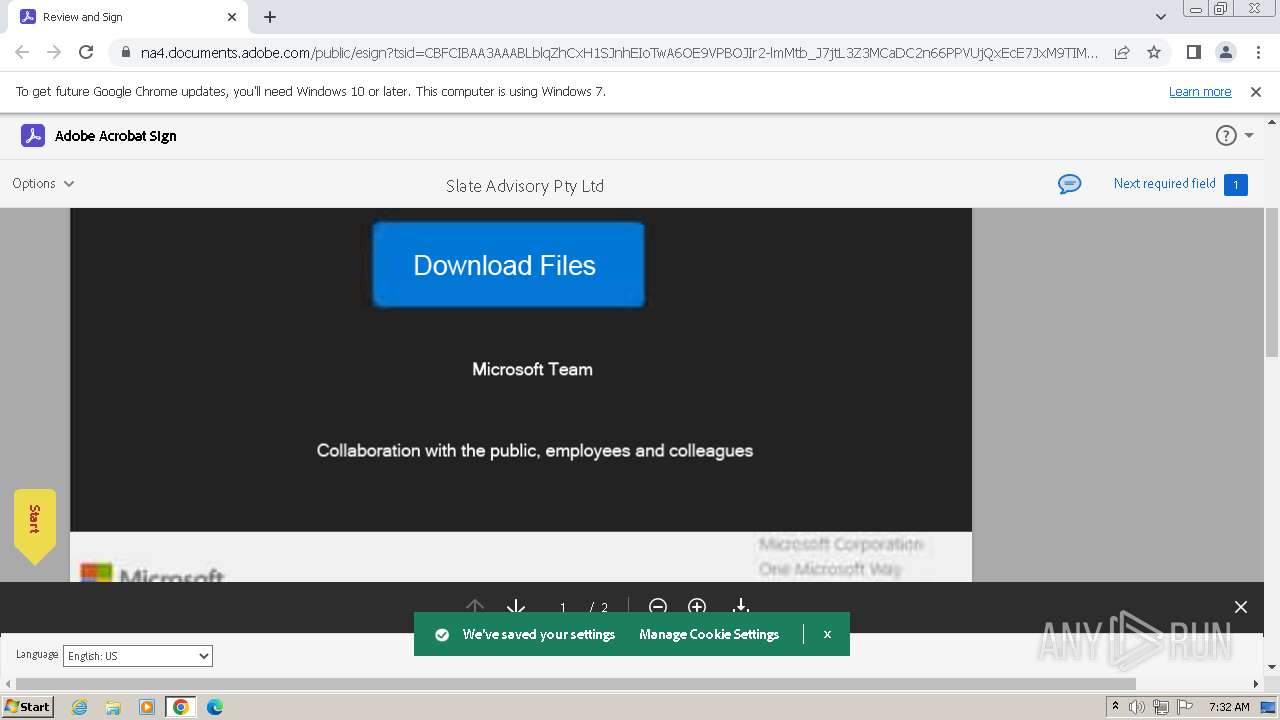This screenshot has width=1280, height=720.
Task: Zoom out with the minus icon
Action: 657,606
